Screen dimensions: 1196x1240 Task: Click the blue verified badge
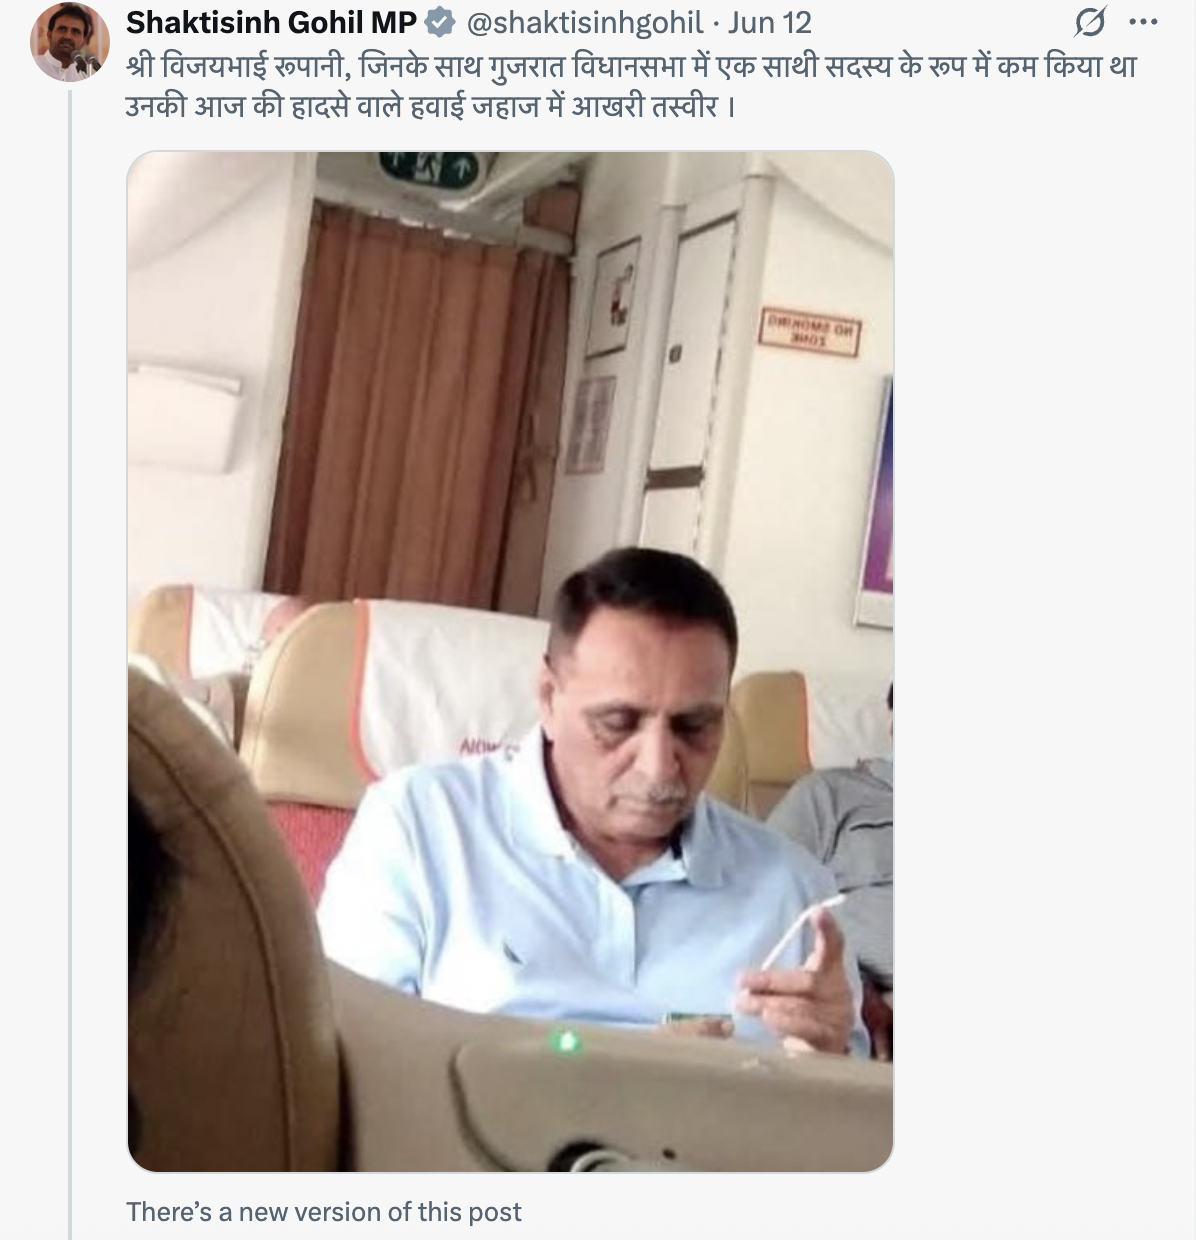439,22
